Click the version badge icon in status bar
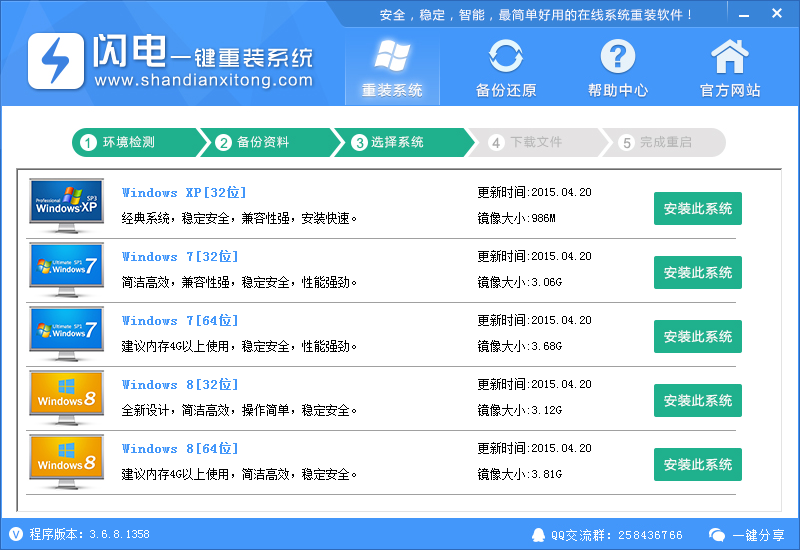800x550 pixels. pos(15,534)
